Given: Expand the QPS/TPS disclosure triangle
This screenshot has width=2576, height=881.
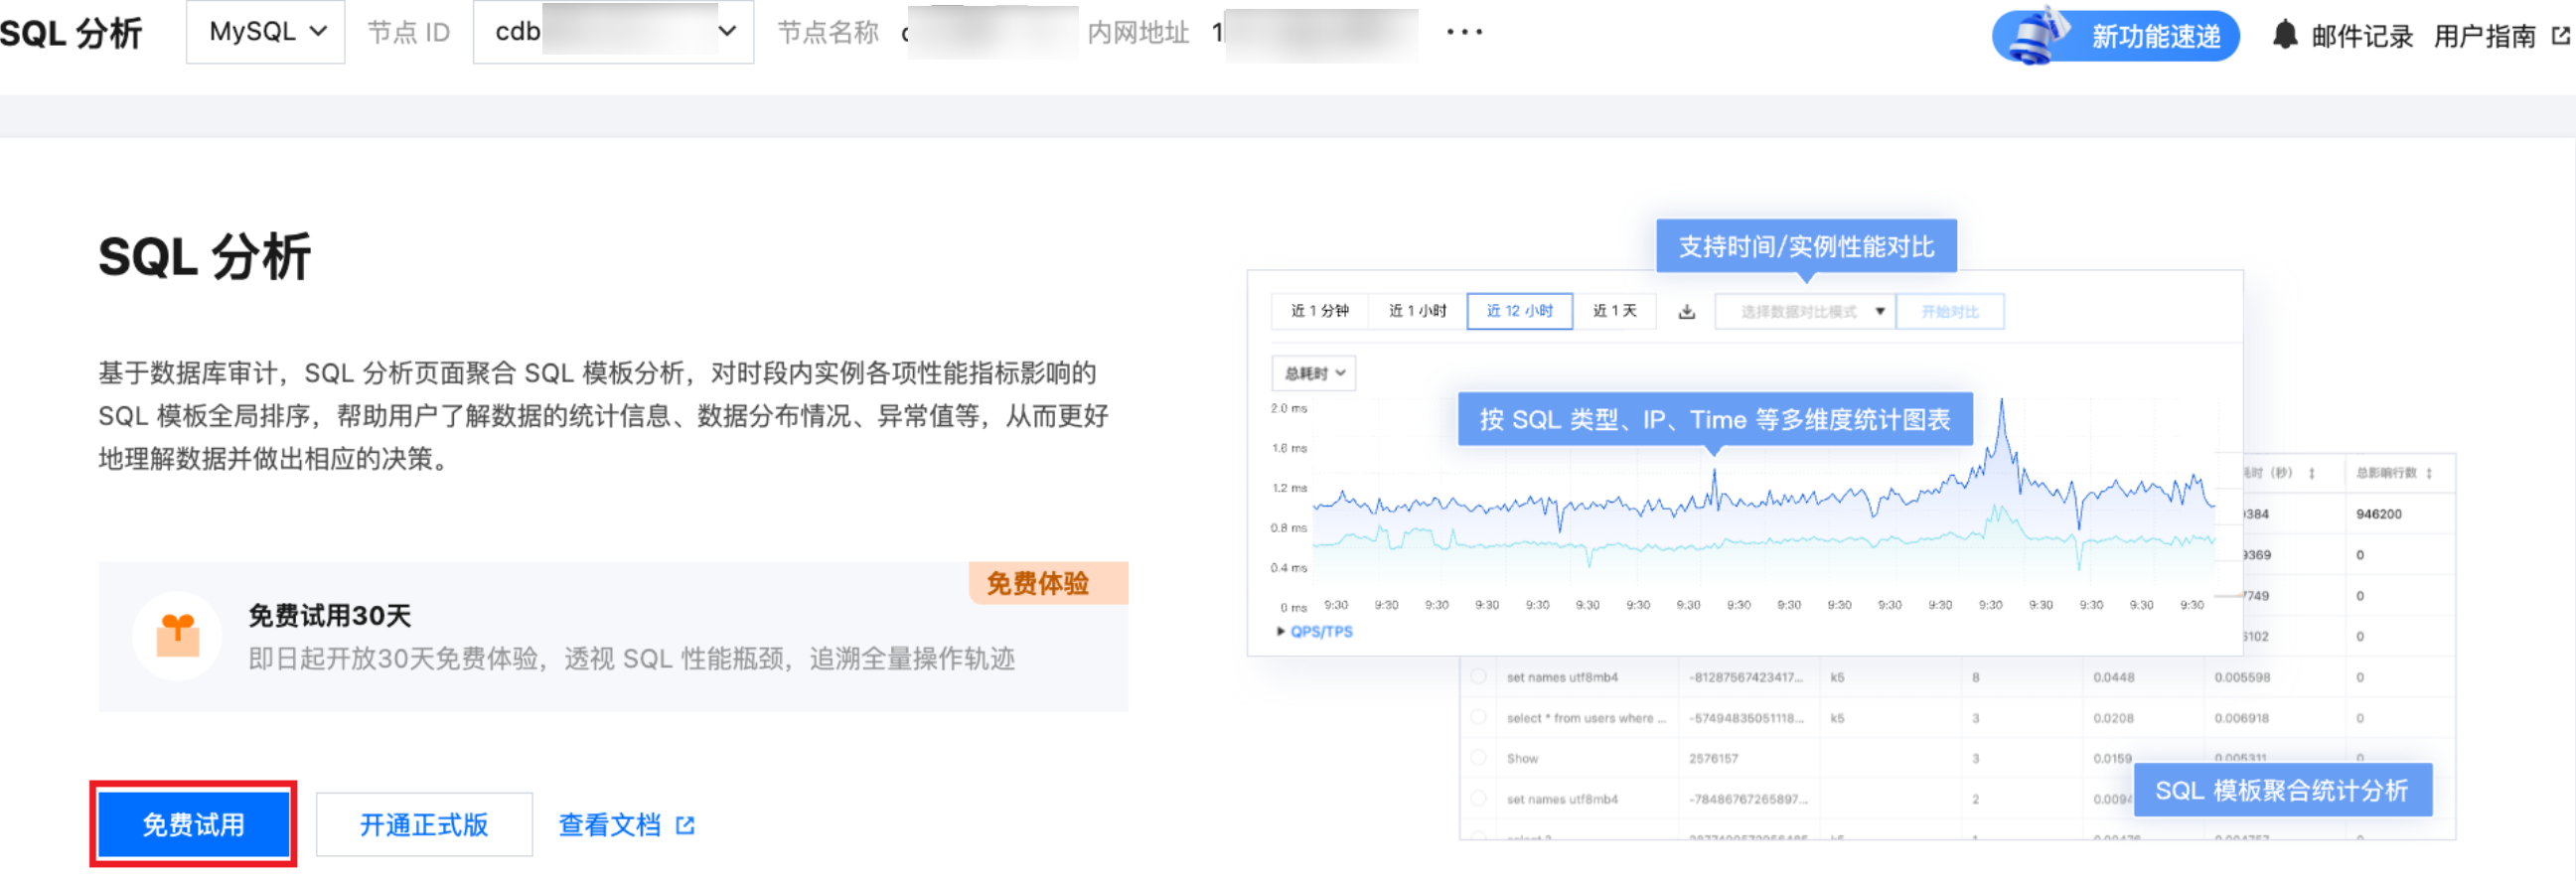Looking at the screenshot, I should coord(1280,631).
